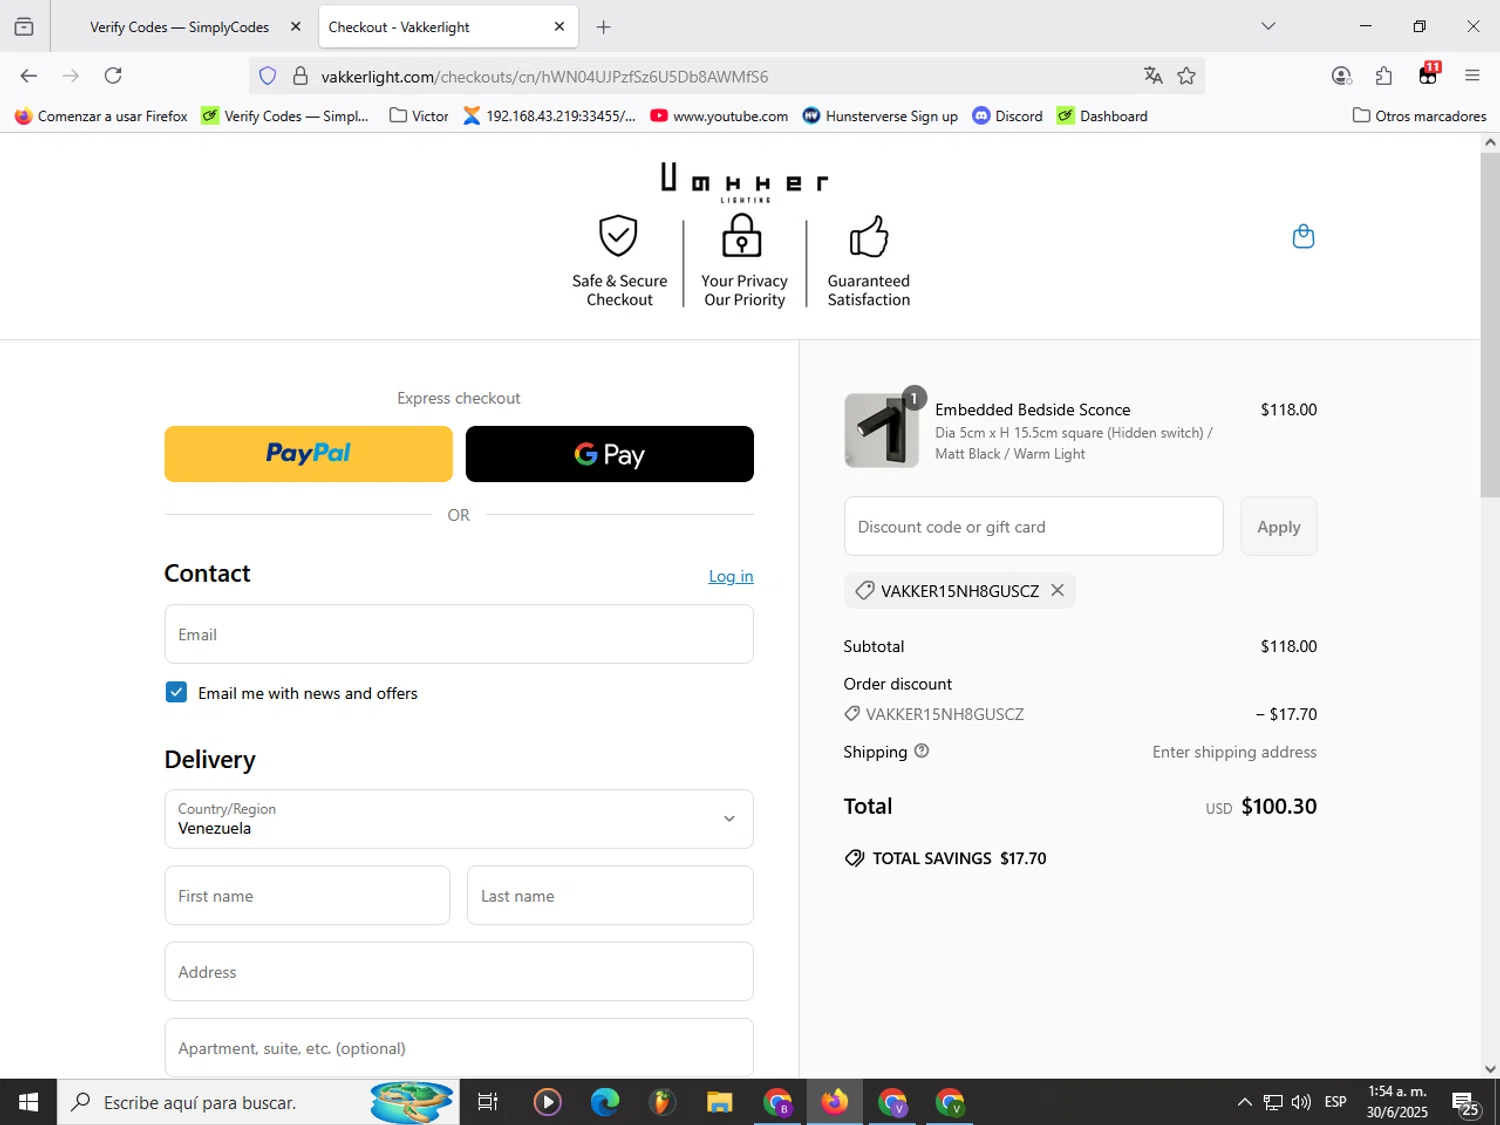The height and width of the screenshot is (1125, 1500).
Task: Open the Verify Codes bookmark in the bookmarks bar
Action: click(x=285, y=116)
